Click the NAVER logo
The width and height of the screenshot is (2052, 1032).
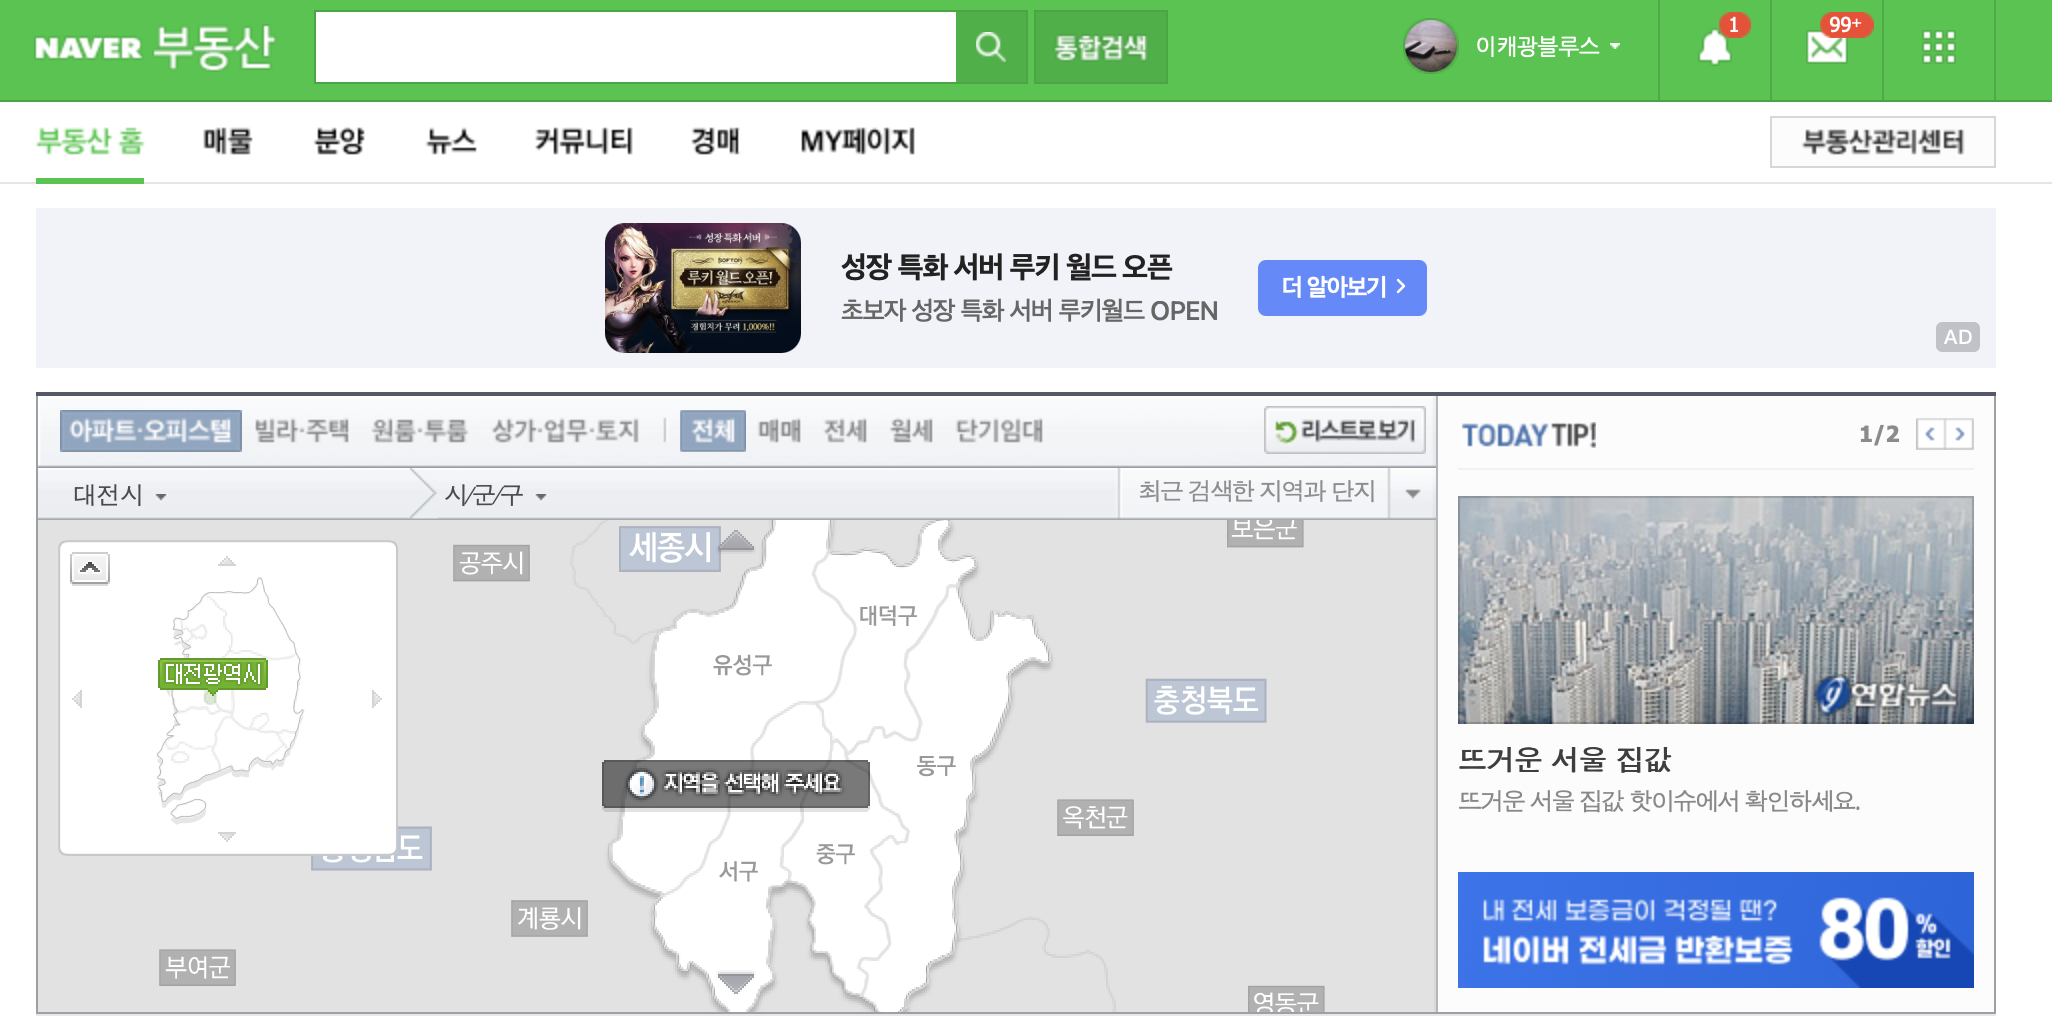pyautogui.click(x=88, y=47)
